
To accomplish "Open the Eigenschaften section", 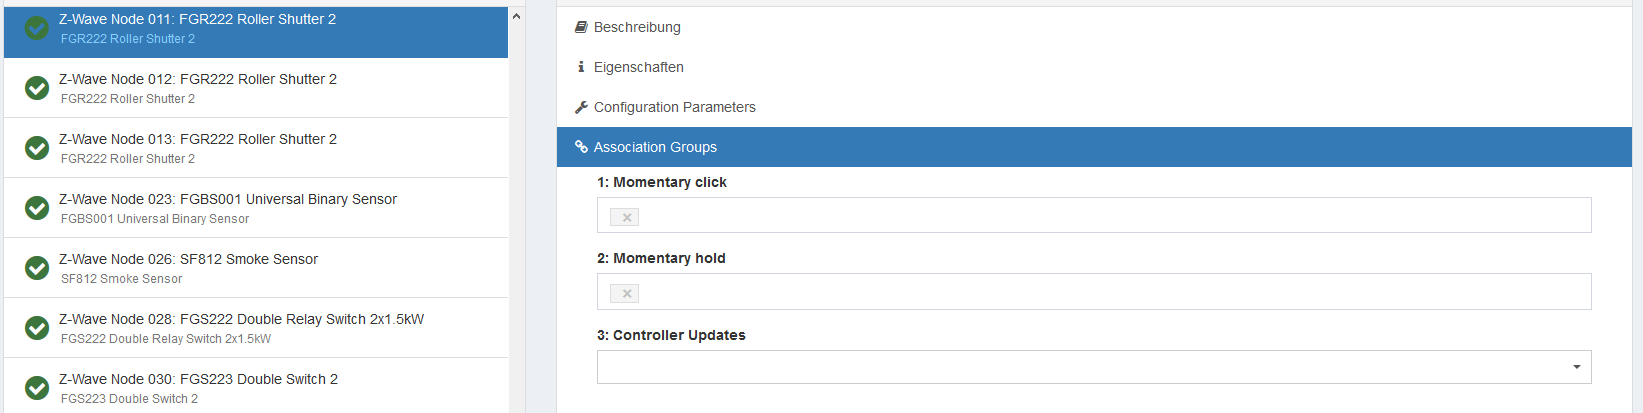I will pos(639,67).
